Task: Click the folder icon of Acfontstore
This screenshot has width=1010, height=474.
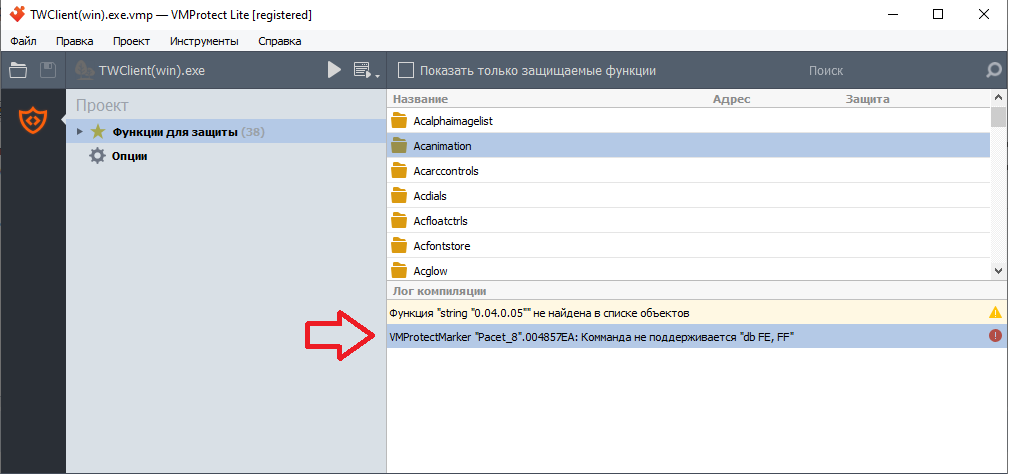Action: point(400,246)
